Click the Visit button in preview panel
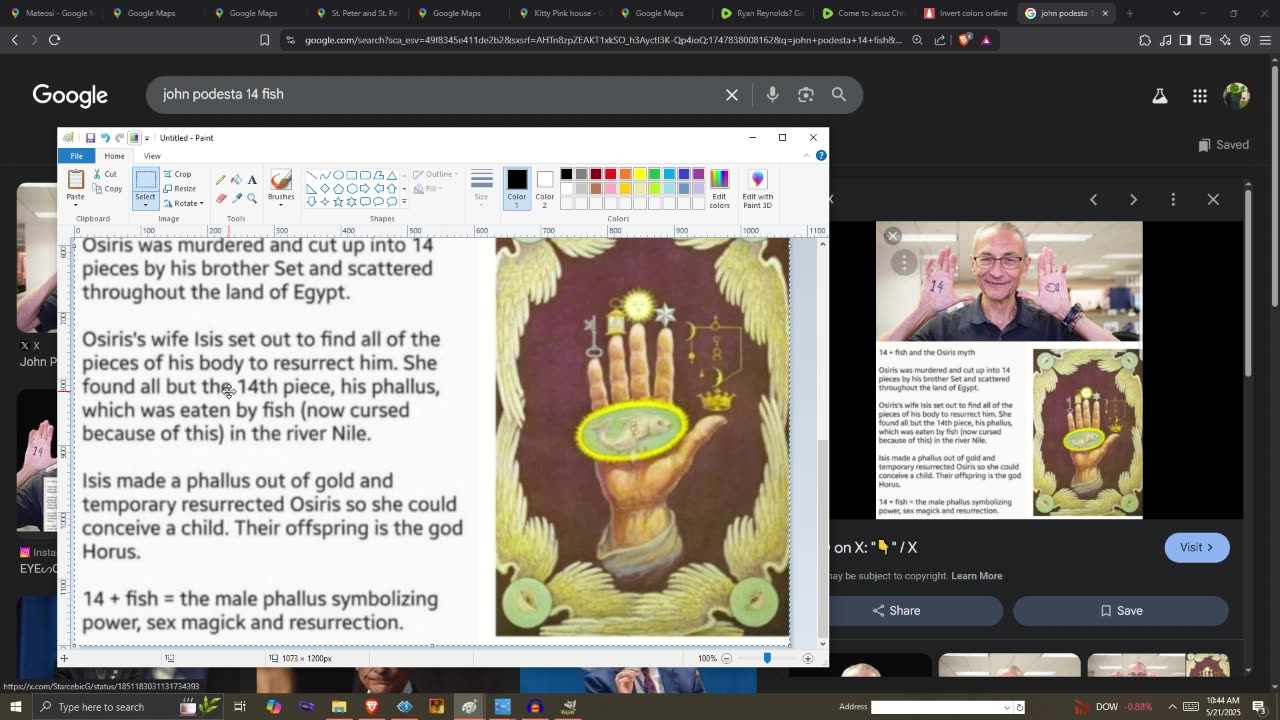This screenshot has height=720, width=1280. (1197, 547)
